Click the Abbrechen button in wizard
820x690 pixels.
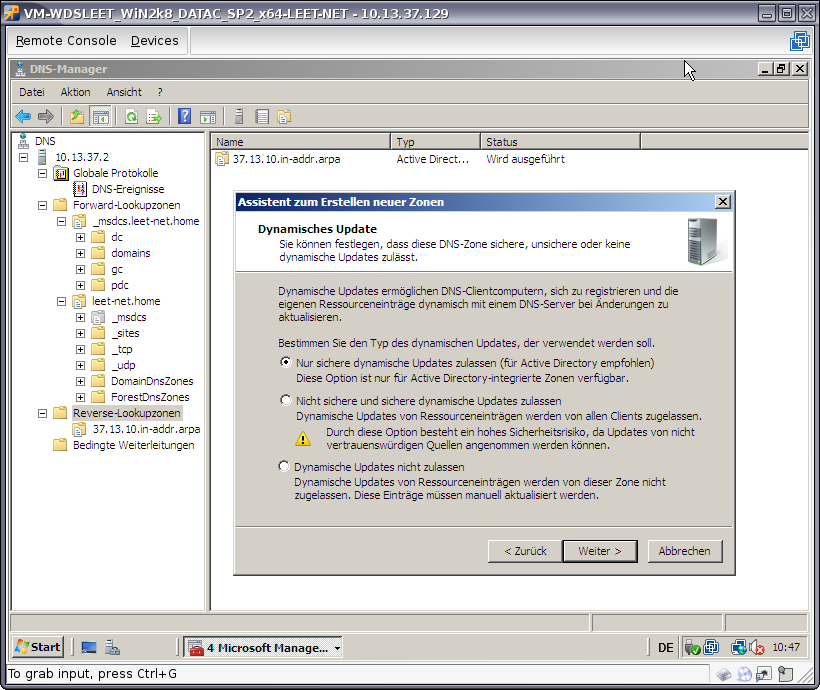pos(685,551)
